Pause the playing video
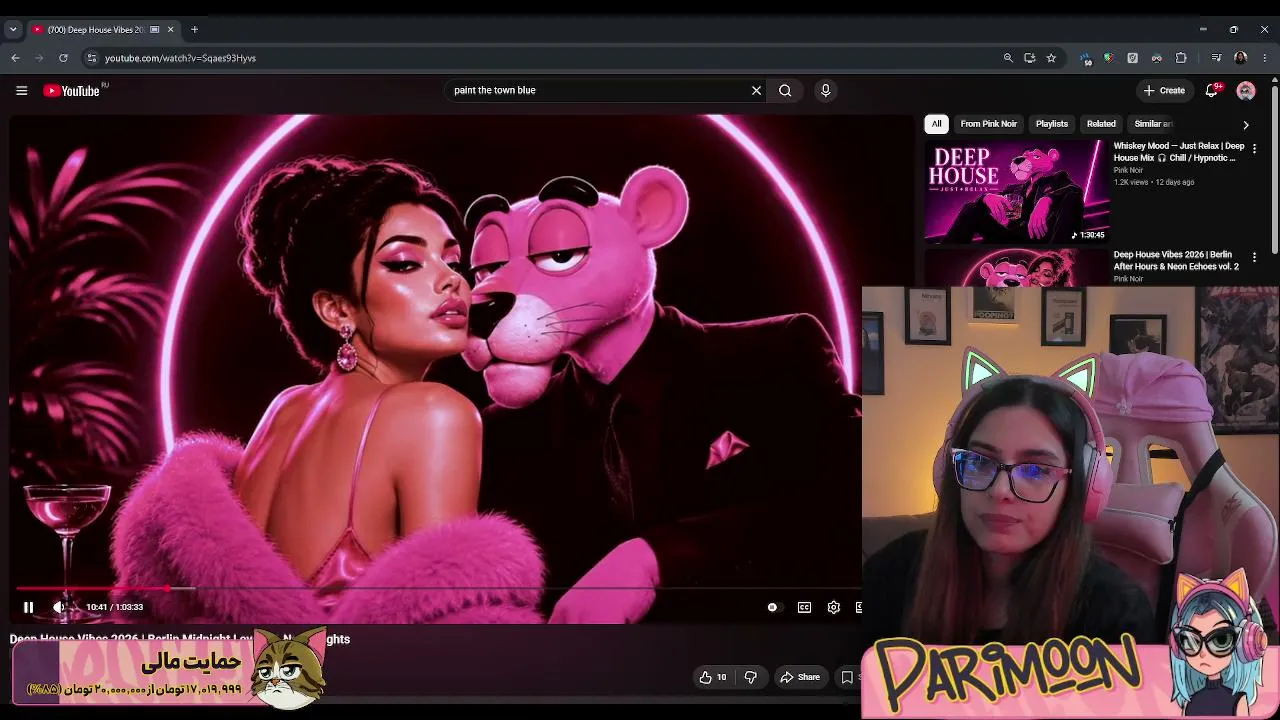The height and width of the screenshot is (720, 1280). [x=28, y=607]
